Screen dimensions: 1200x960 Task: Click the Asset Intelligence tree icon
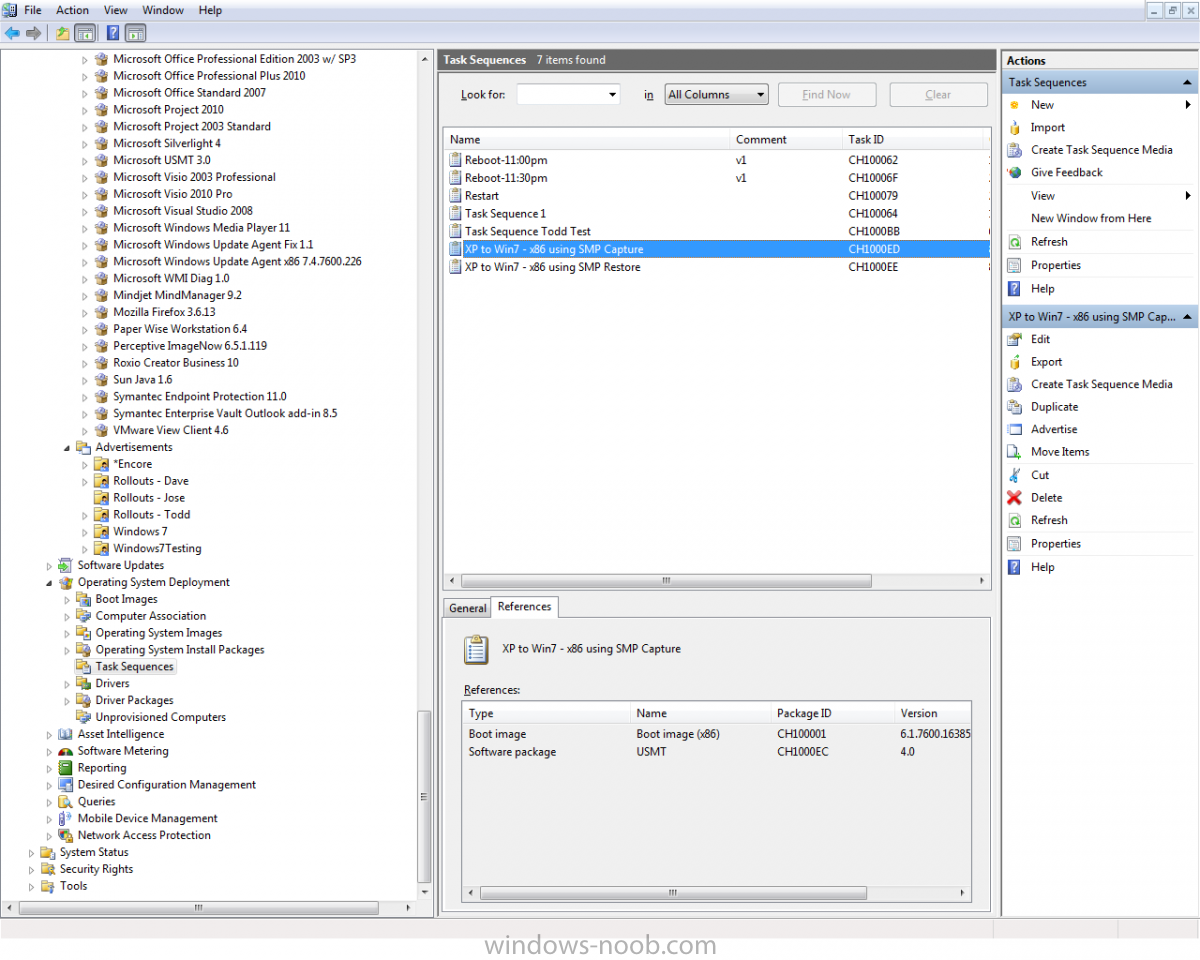click(66, 735)
